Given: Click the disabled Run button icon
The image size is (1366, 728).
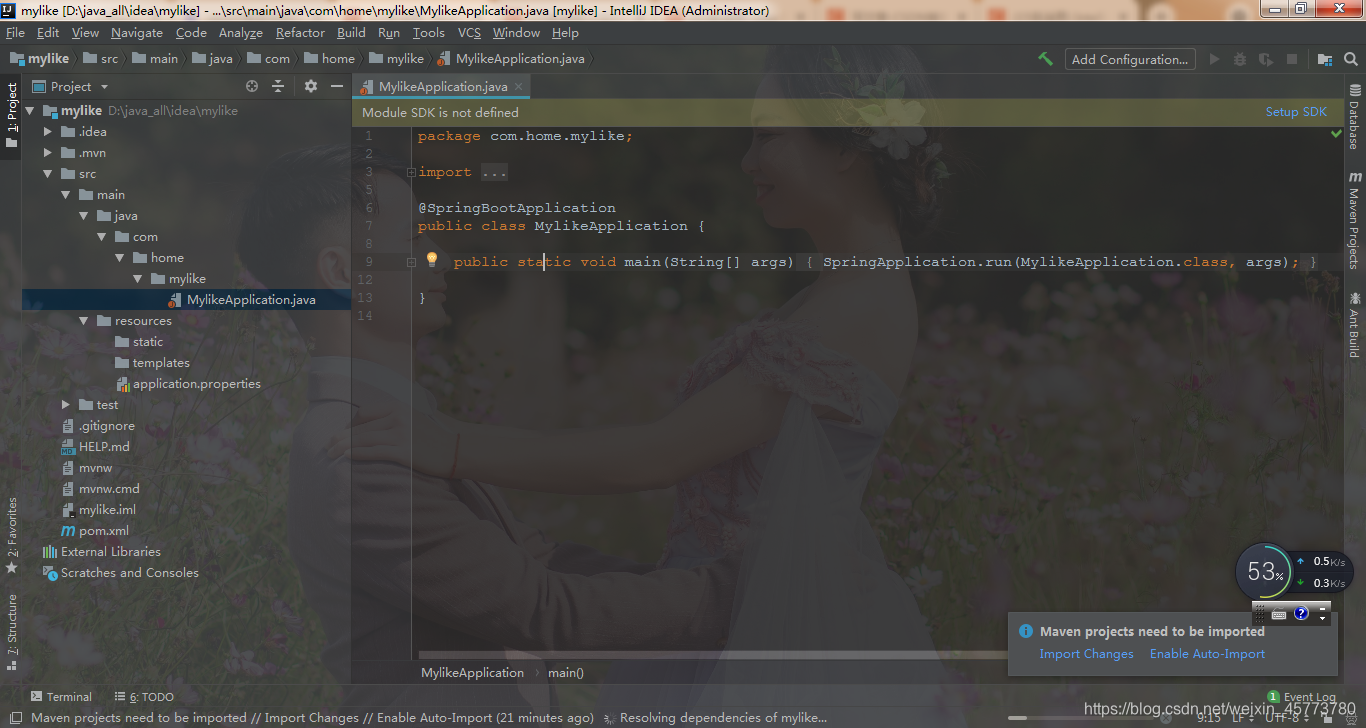Looking at the screenshot, I should coord(1215,59).
